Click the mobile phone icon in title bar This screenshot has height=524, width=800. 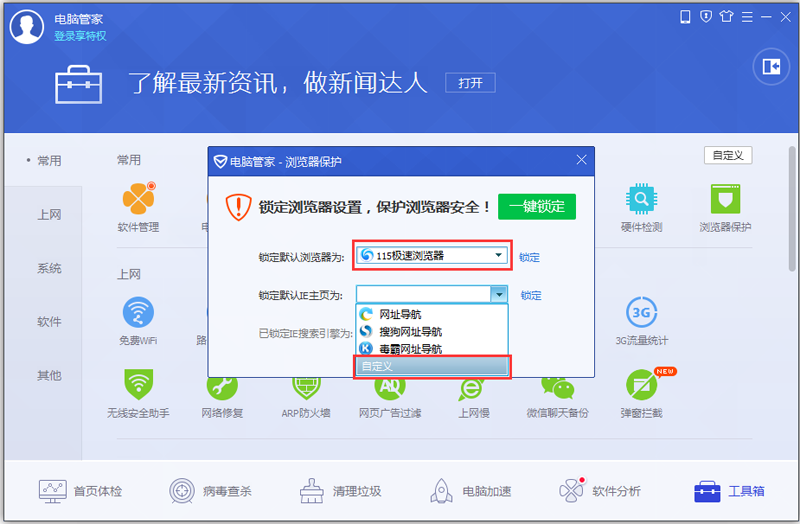pyautogui.click(x=685, y=17)
